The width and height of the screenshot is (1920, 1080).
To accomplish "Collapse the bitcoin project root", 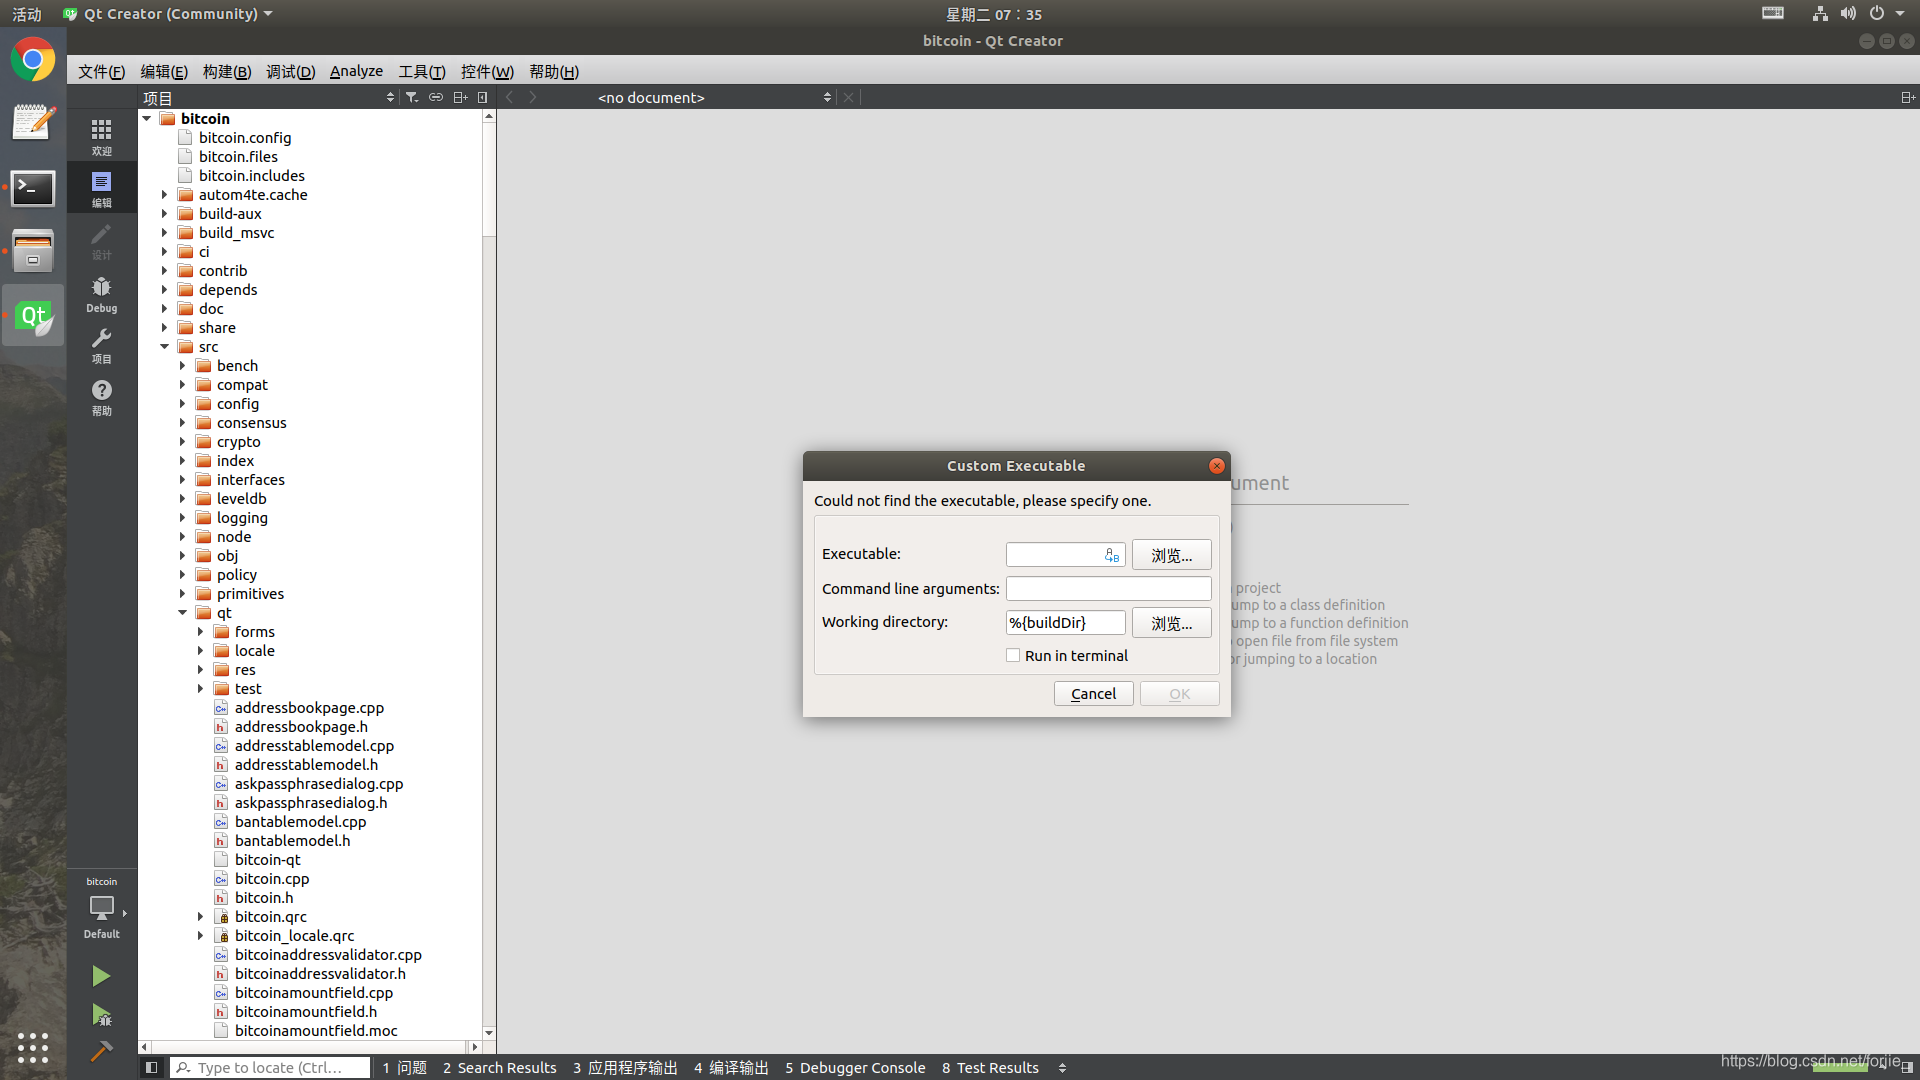I will pyautogui.click(x=147, y=118).
